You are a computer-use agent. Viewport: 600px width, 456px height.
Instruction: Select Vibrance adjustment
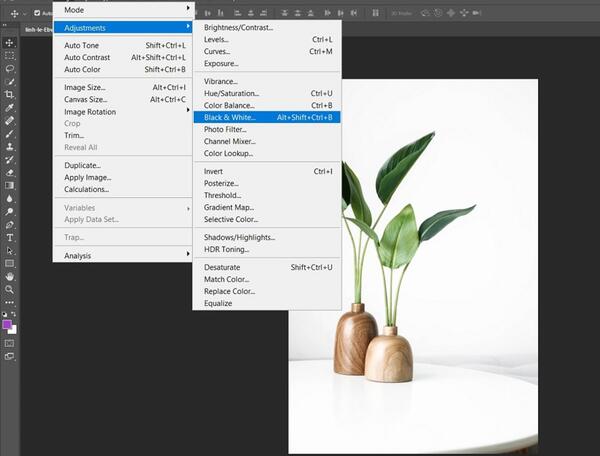(267, 81)
